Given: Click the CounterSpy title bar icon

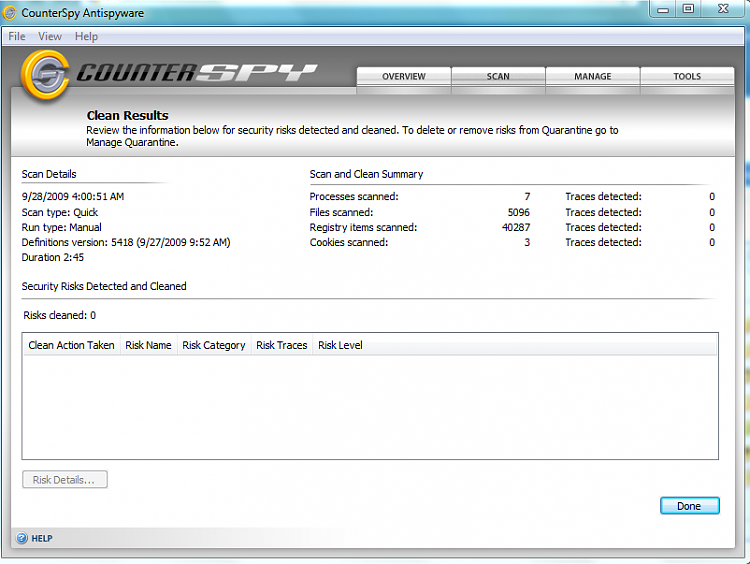Looking at the screenshot, I should click(x=10, y=13).
